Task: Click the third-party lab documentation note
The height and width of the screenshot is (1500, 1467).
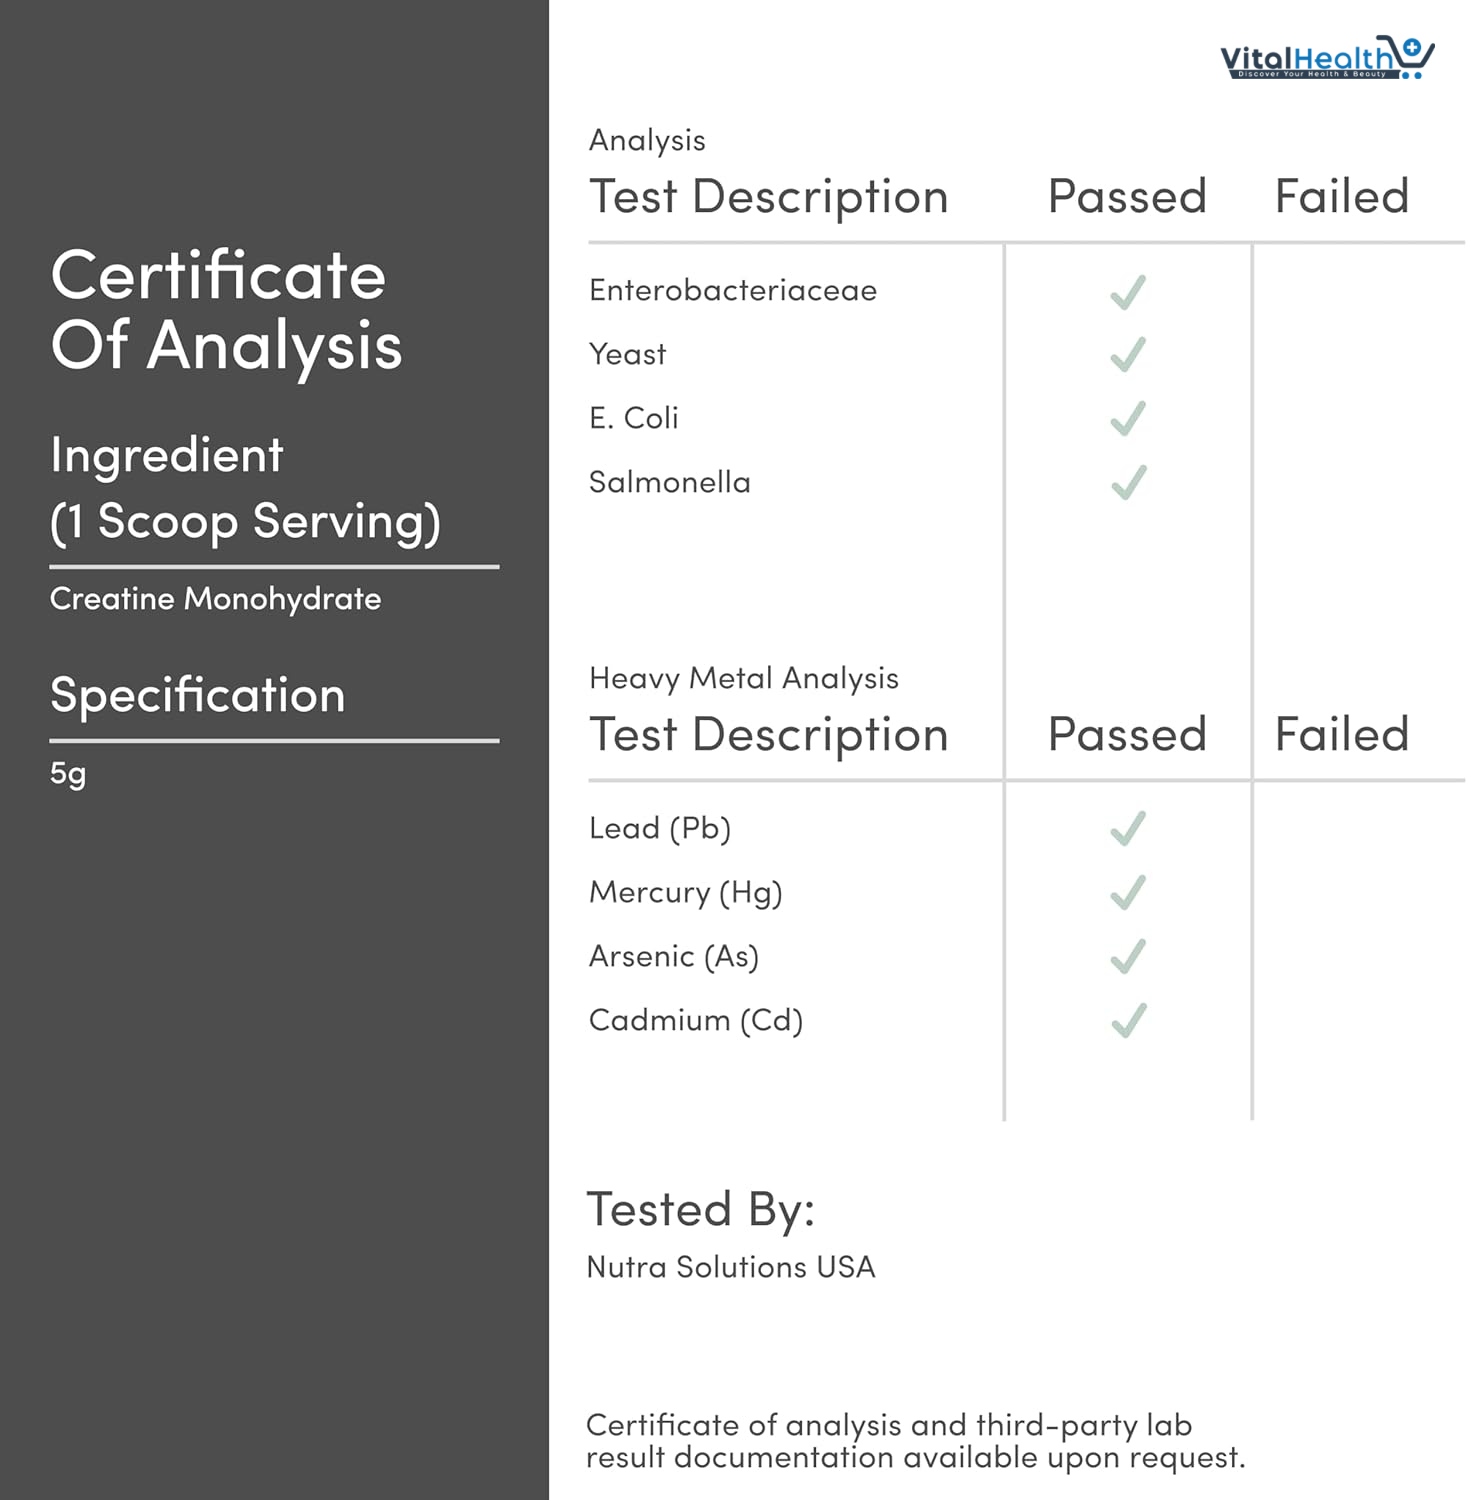Action: (x=915, y=1441)
